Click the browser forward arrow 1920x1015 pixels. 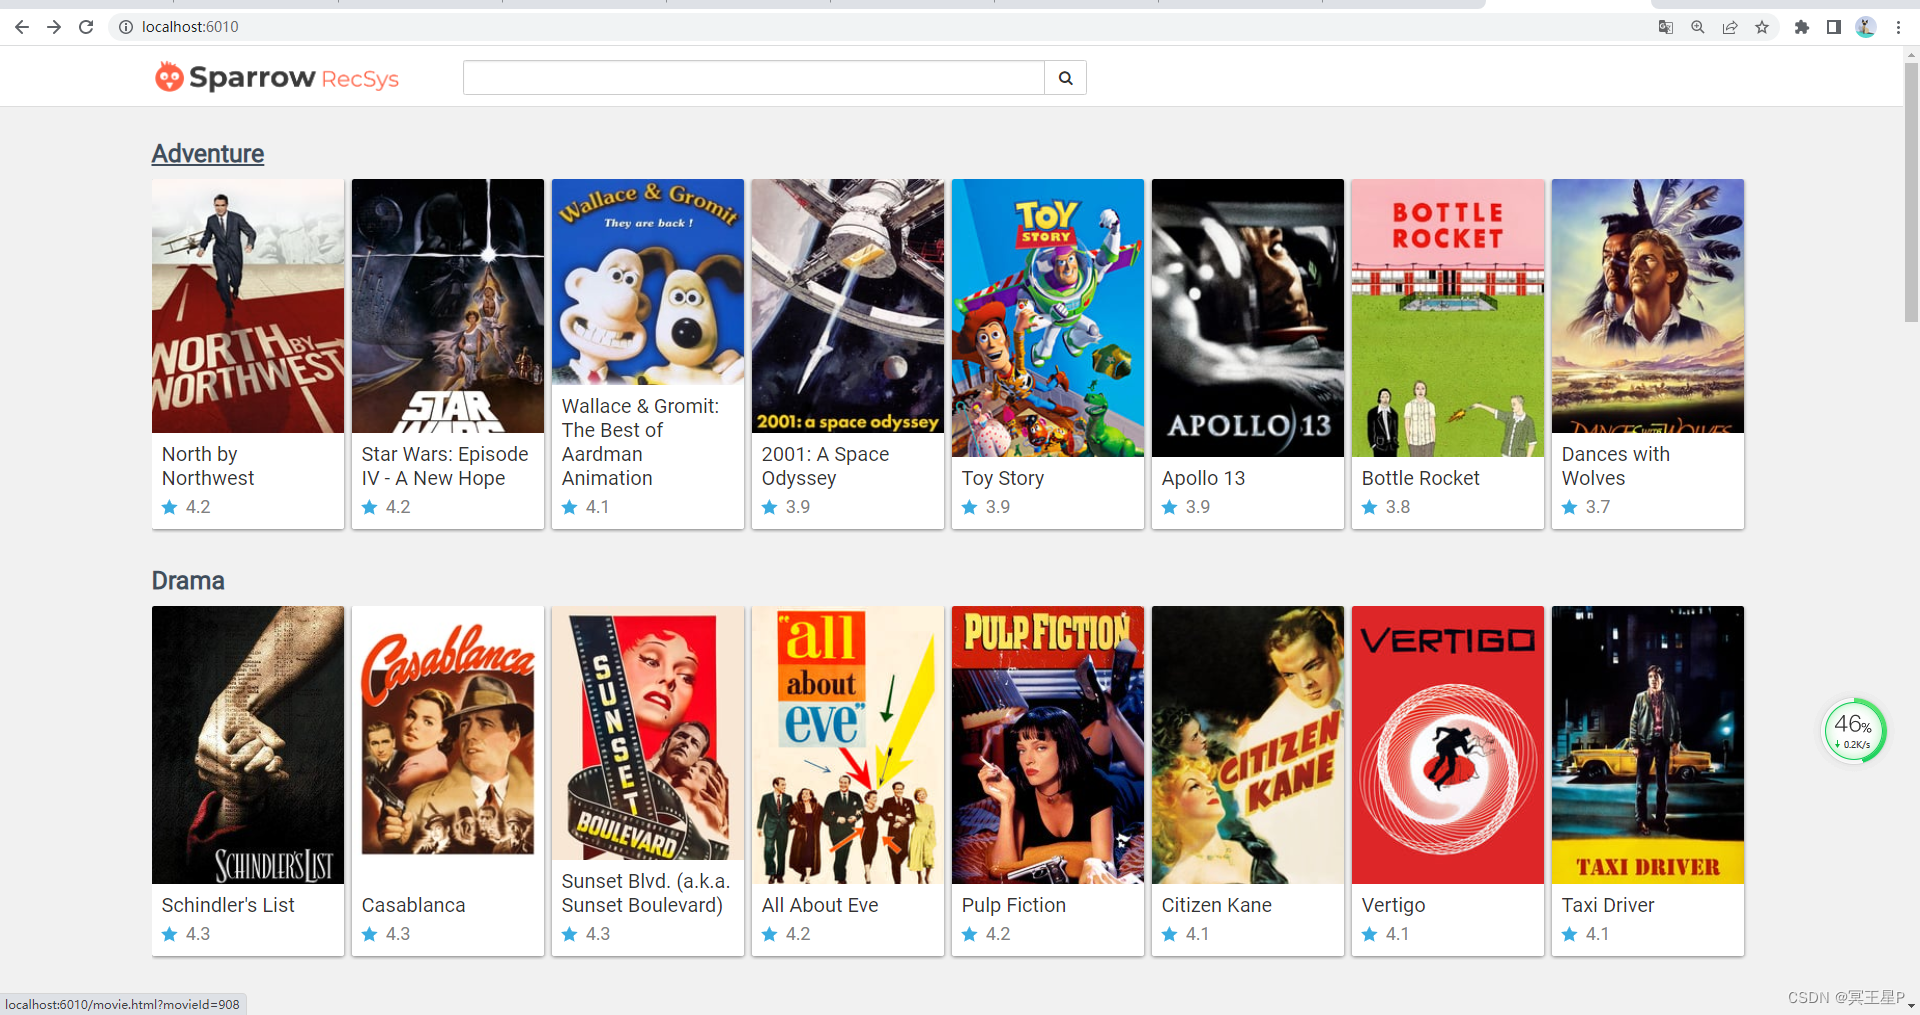(54, 27)
